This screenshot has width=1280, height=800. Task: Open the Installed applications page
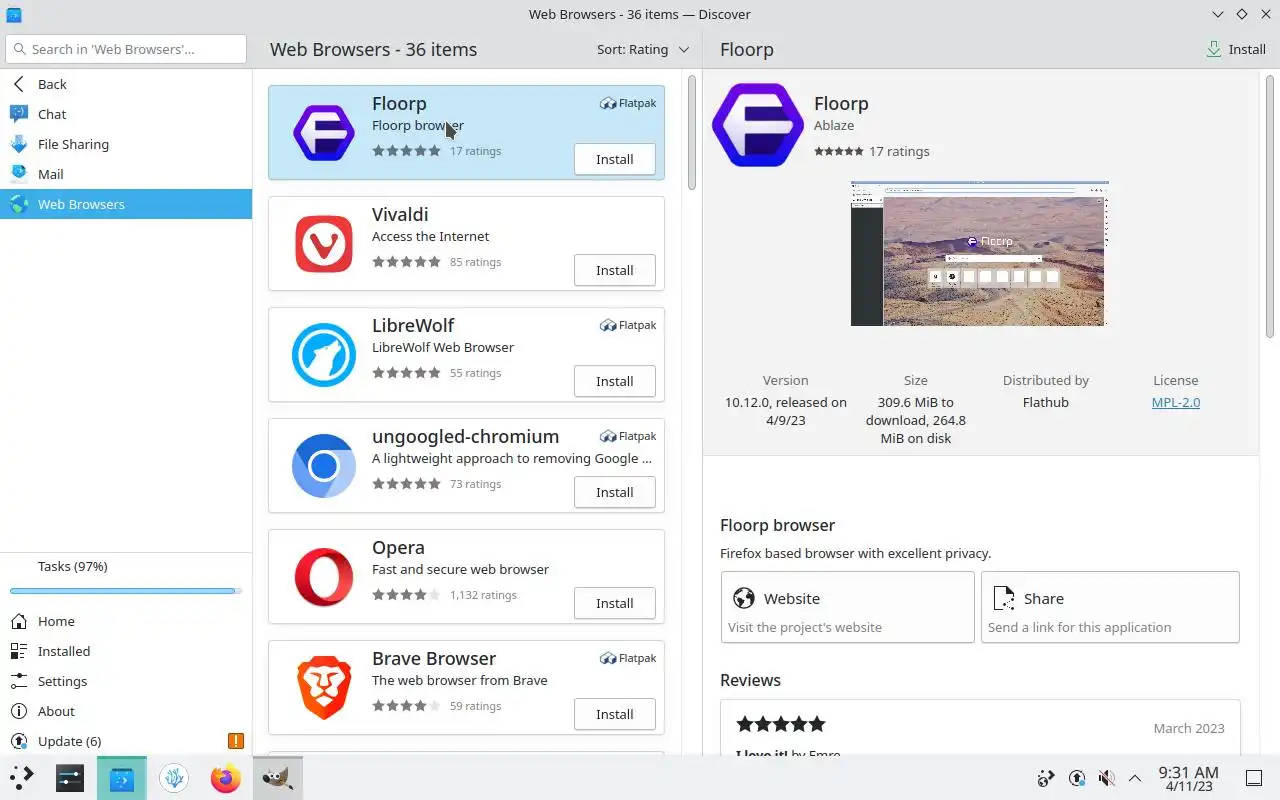tap(126, 651)
